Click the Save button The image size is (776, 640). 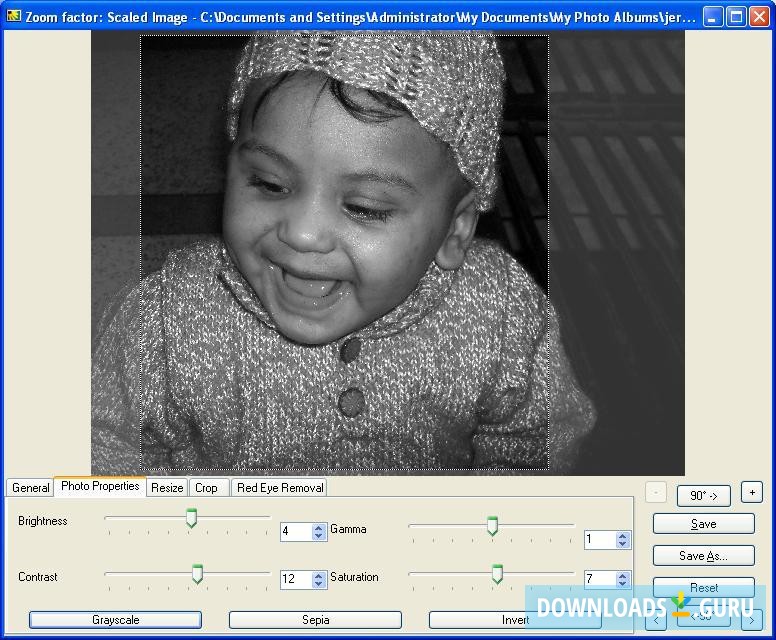click(703, 524)
